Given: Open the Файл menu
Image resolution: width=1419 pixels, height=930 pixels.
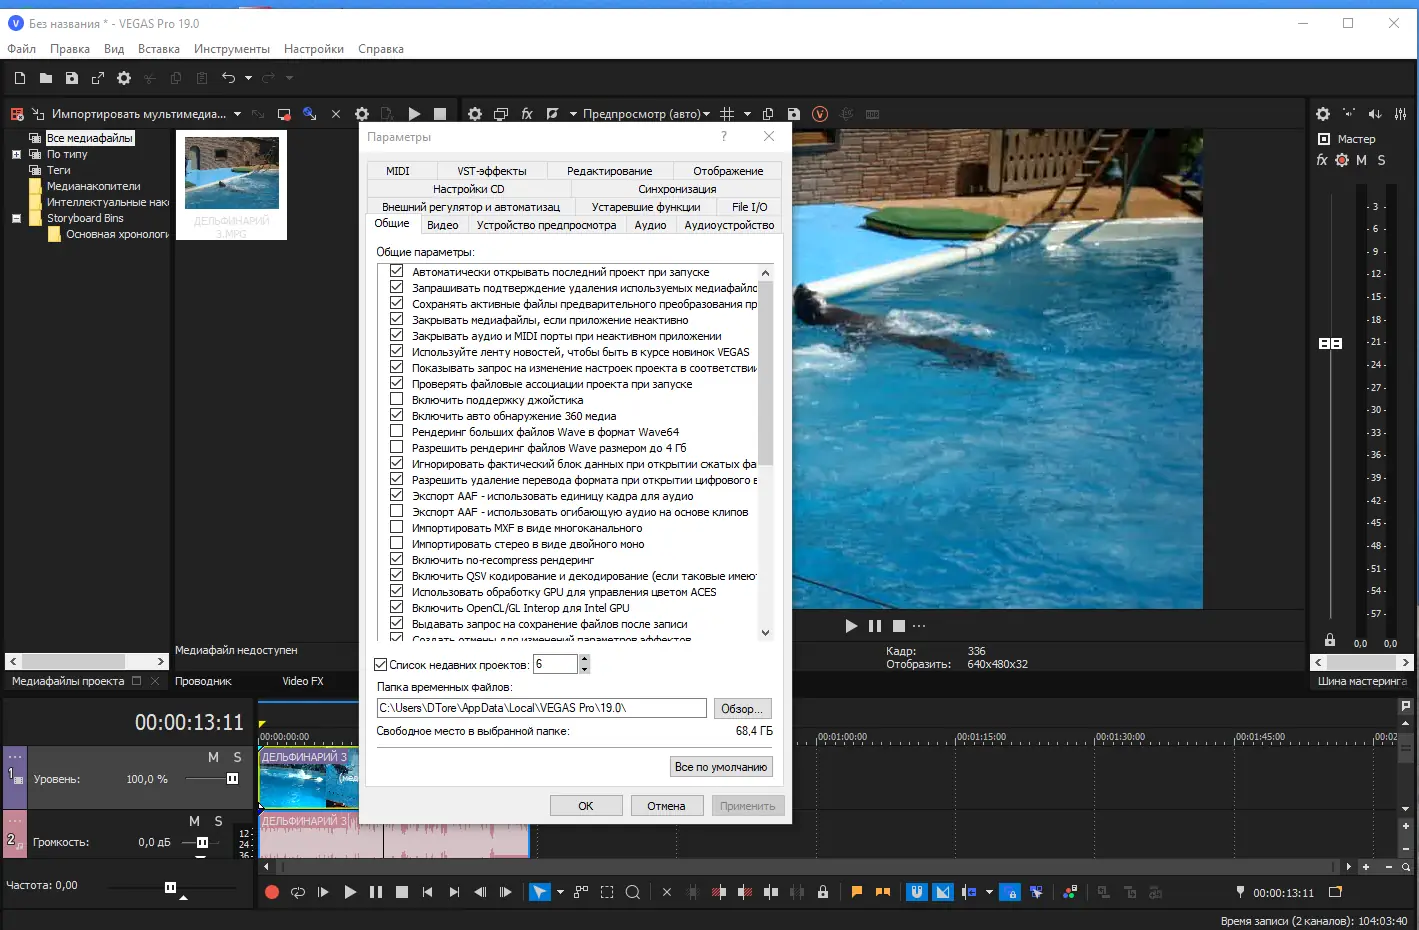Looking at the screenshot, I should coord(22,49).
